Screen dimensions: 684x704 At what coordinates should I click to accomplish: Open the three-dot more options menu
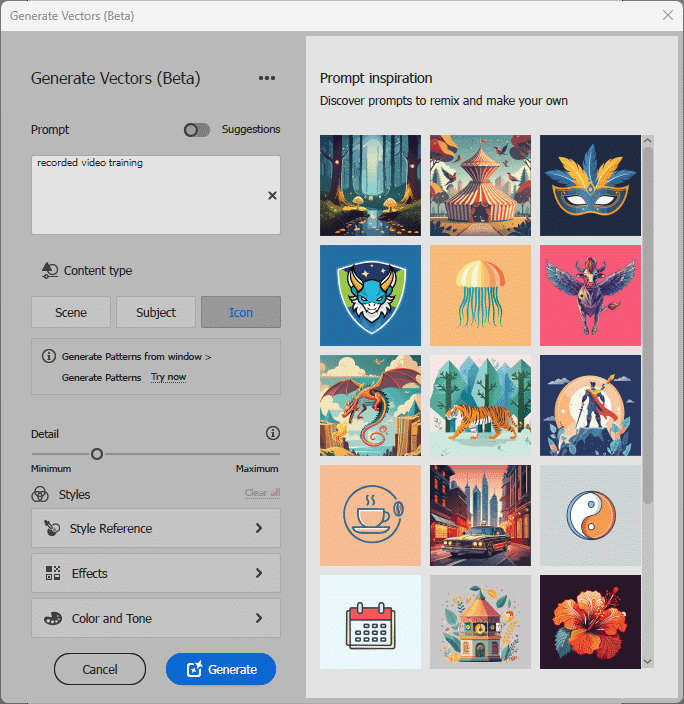(x=266, y=79)
